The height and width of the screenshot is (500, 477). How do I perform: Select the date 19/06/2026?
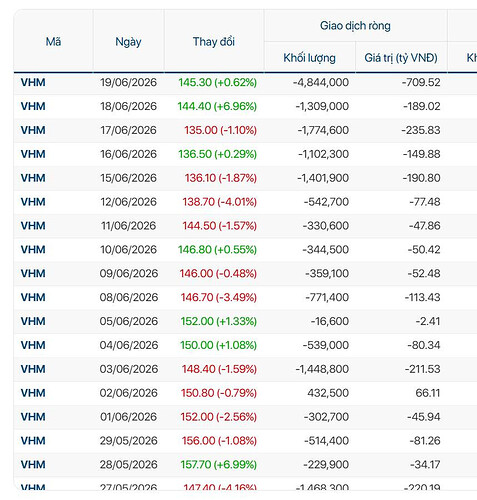point(128,82)
